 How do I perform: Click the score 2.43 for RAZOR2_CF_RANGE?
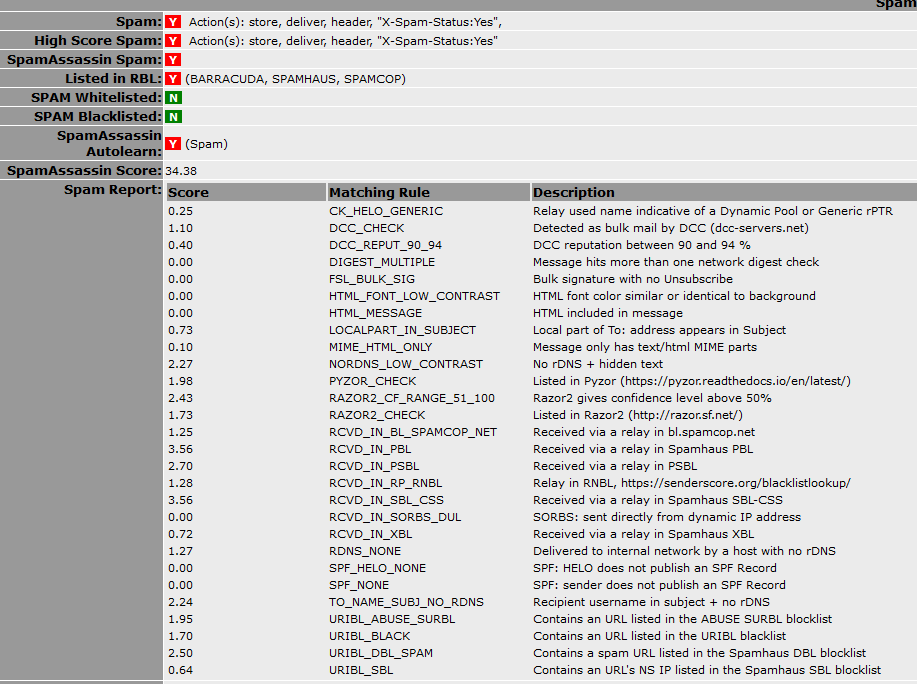(181, 398)
